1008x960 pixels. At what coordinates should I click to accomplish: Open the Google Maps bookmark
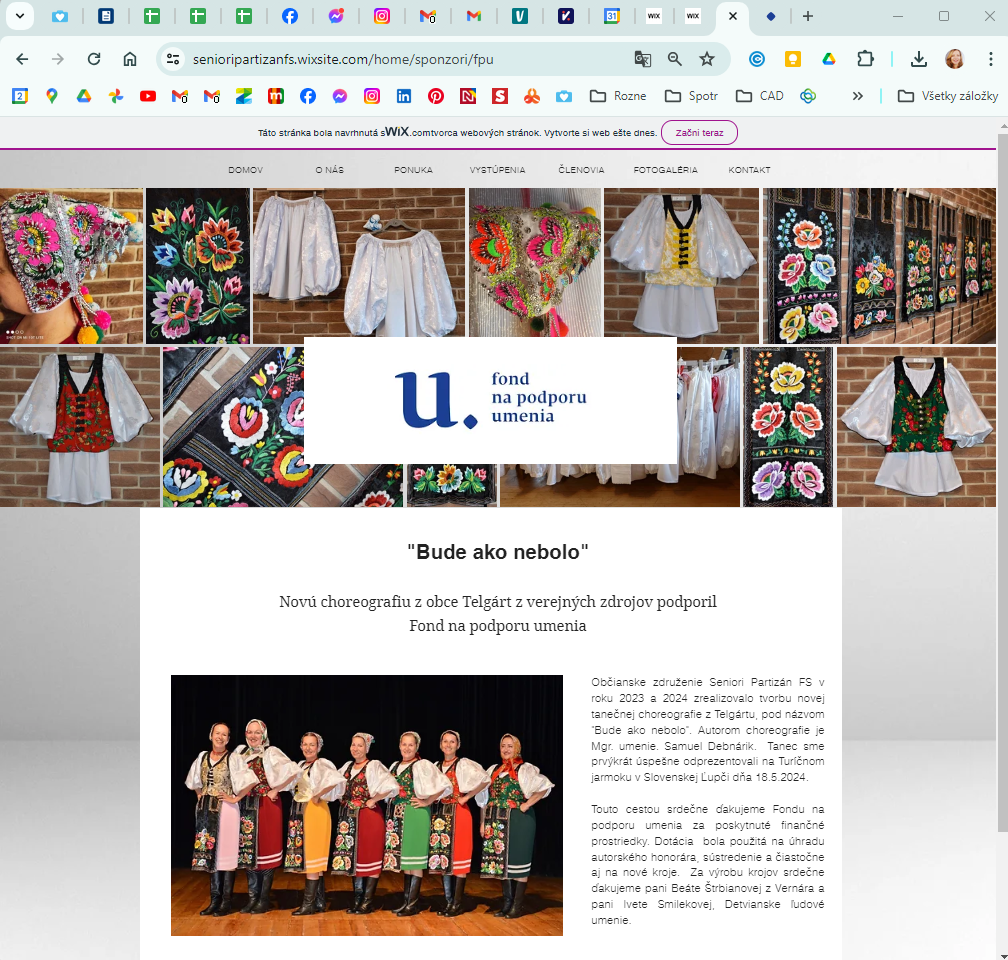pos(52,96)
